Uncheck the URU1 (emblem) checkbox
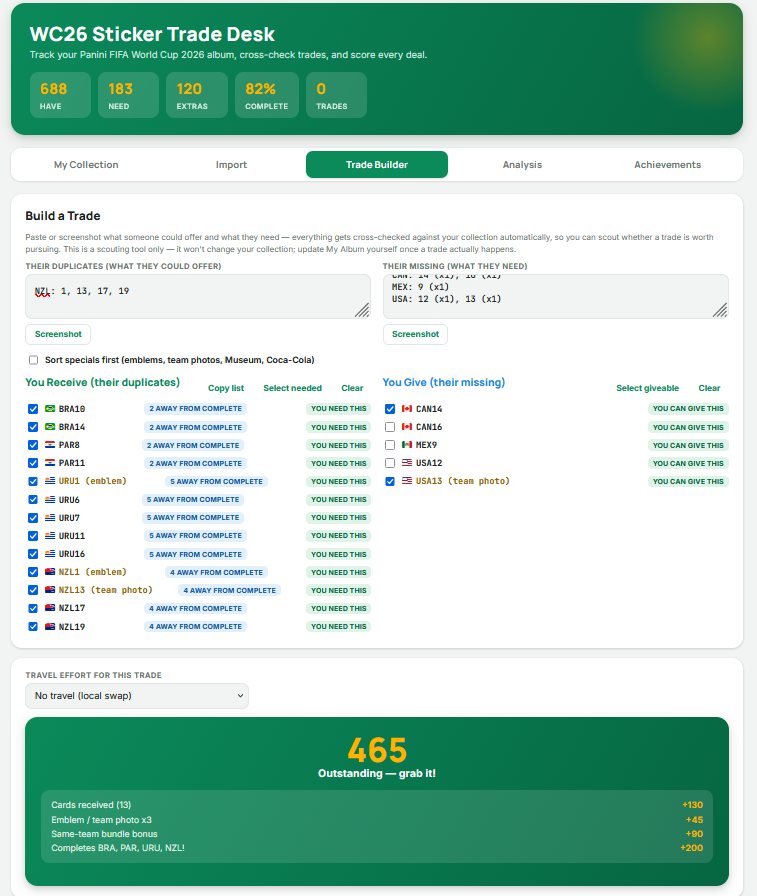The width and height of the screenshot is (757, 896). click(x=33, y=481)
